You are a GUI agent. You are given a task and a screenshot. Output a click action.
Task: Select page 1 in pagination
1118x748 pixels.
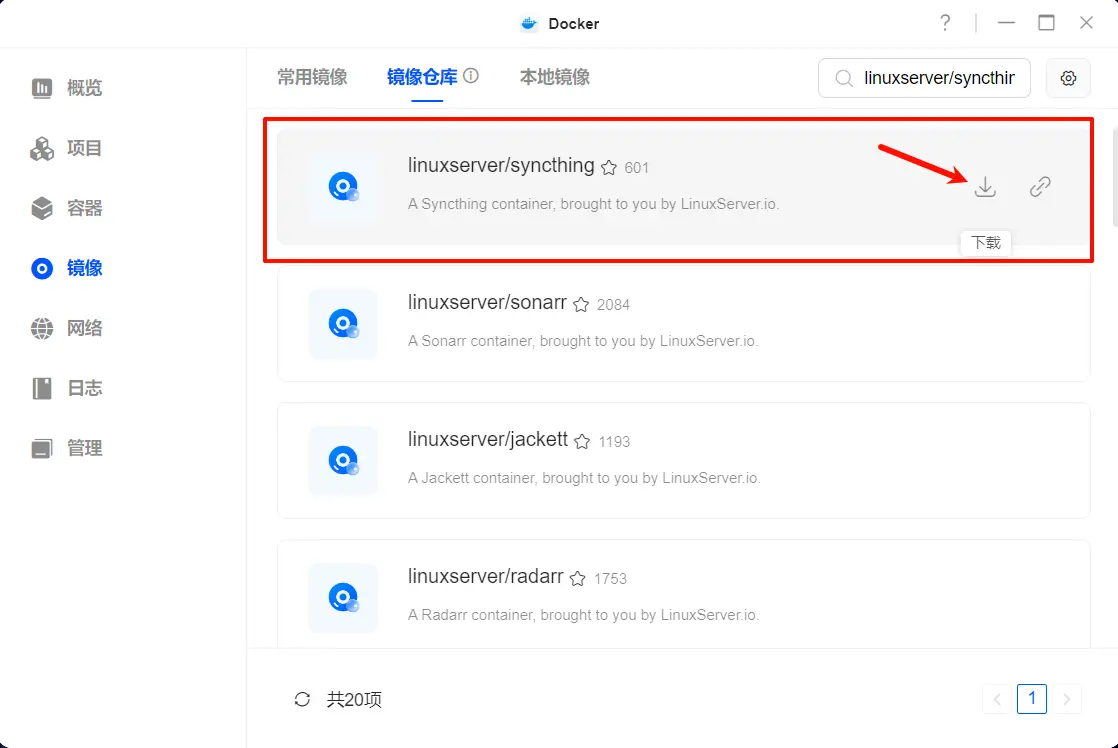click(x=1032, y=699)
